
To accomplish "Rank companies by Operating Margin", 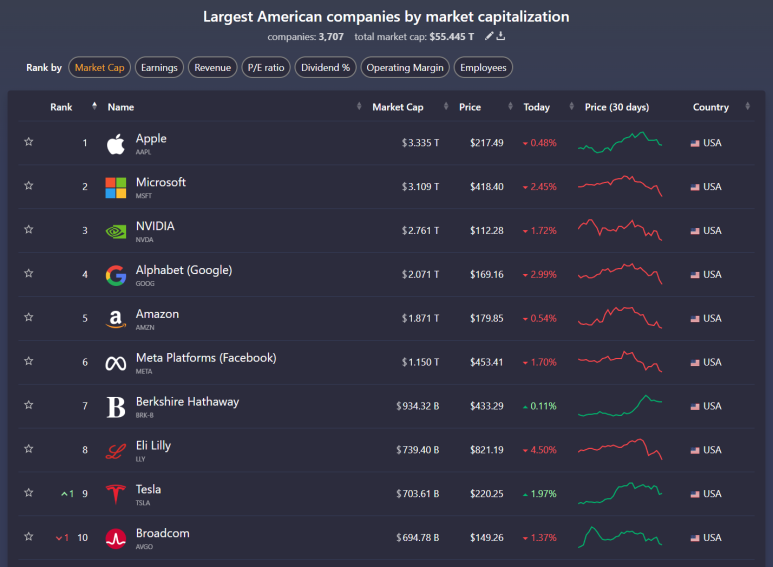I will click(405, 68).
